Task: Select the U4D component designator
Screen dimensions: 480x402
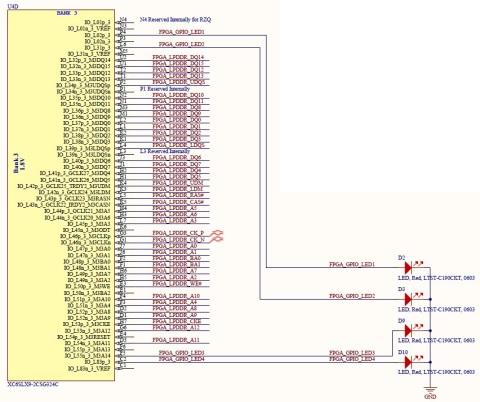Action: [x=12, y=6]
